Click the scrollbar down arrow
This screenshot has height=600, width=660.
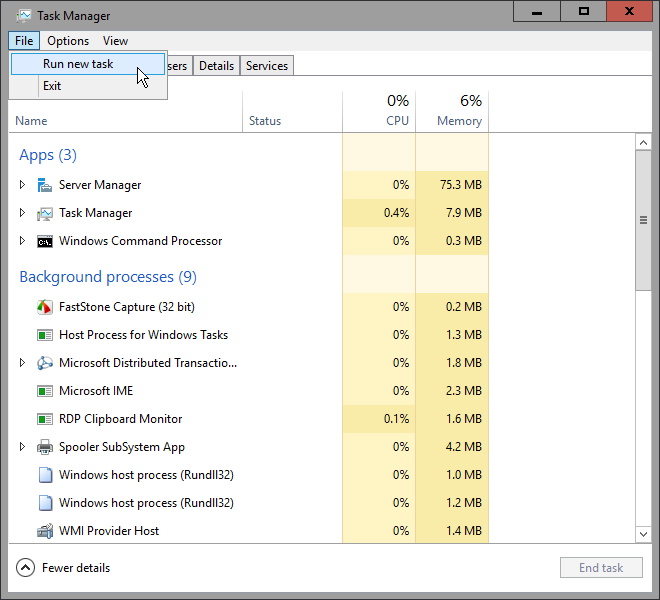pyautogui.click(x=643, y=534)
